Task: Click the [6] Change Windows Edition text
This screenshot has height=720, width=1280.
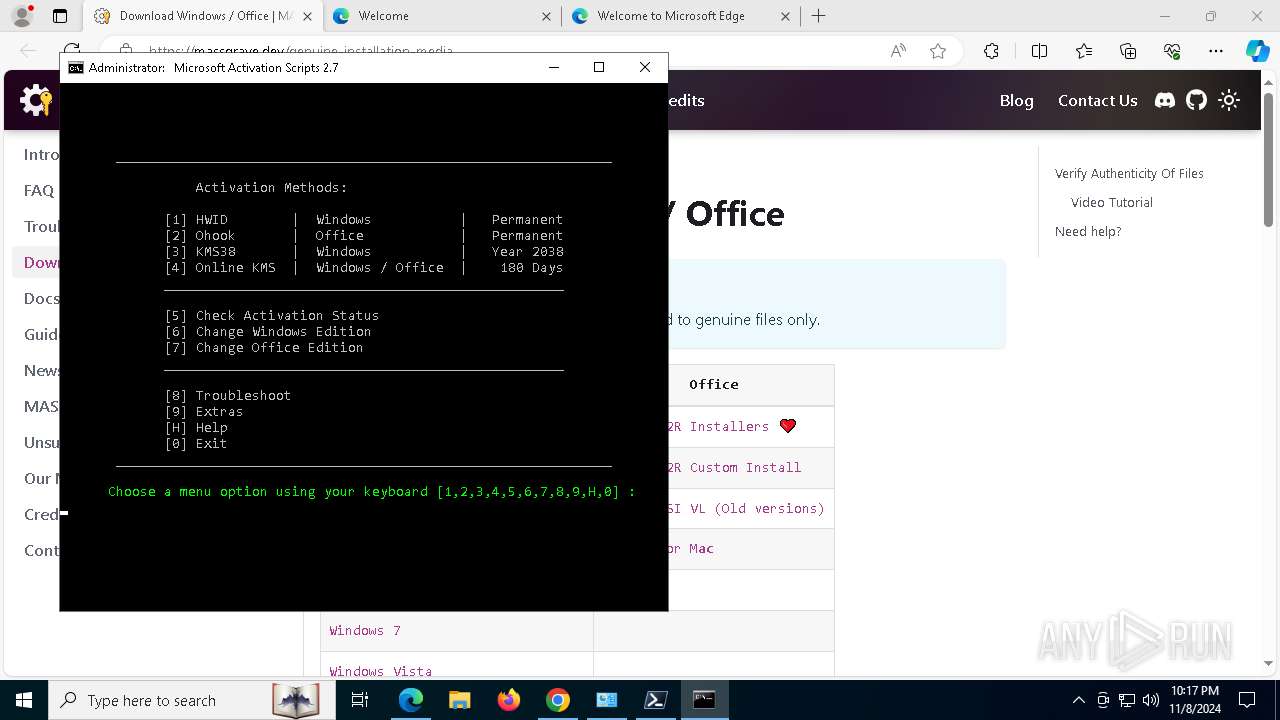Action: (268, 331)
